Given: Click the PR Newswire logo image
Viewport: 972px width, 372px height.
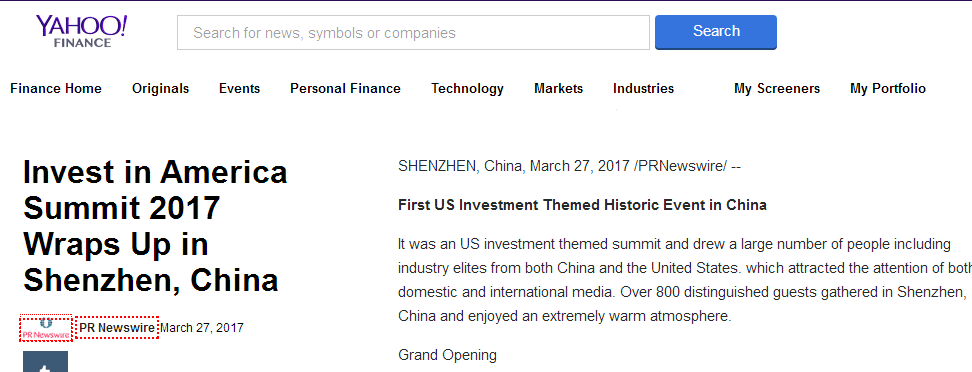Looking at the screenshot, I should [46, 328].
